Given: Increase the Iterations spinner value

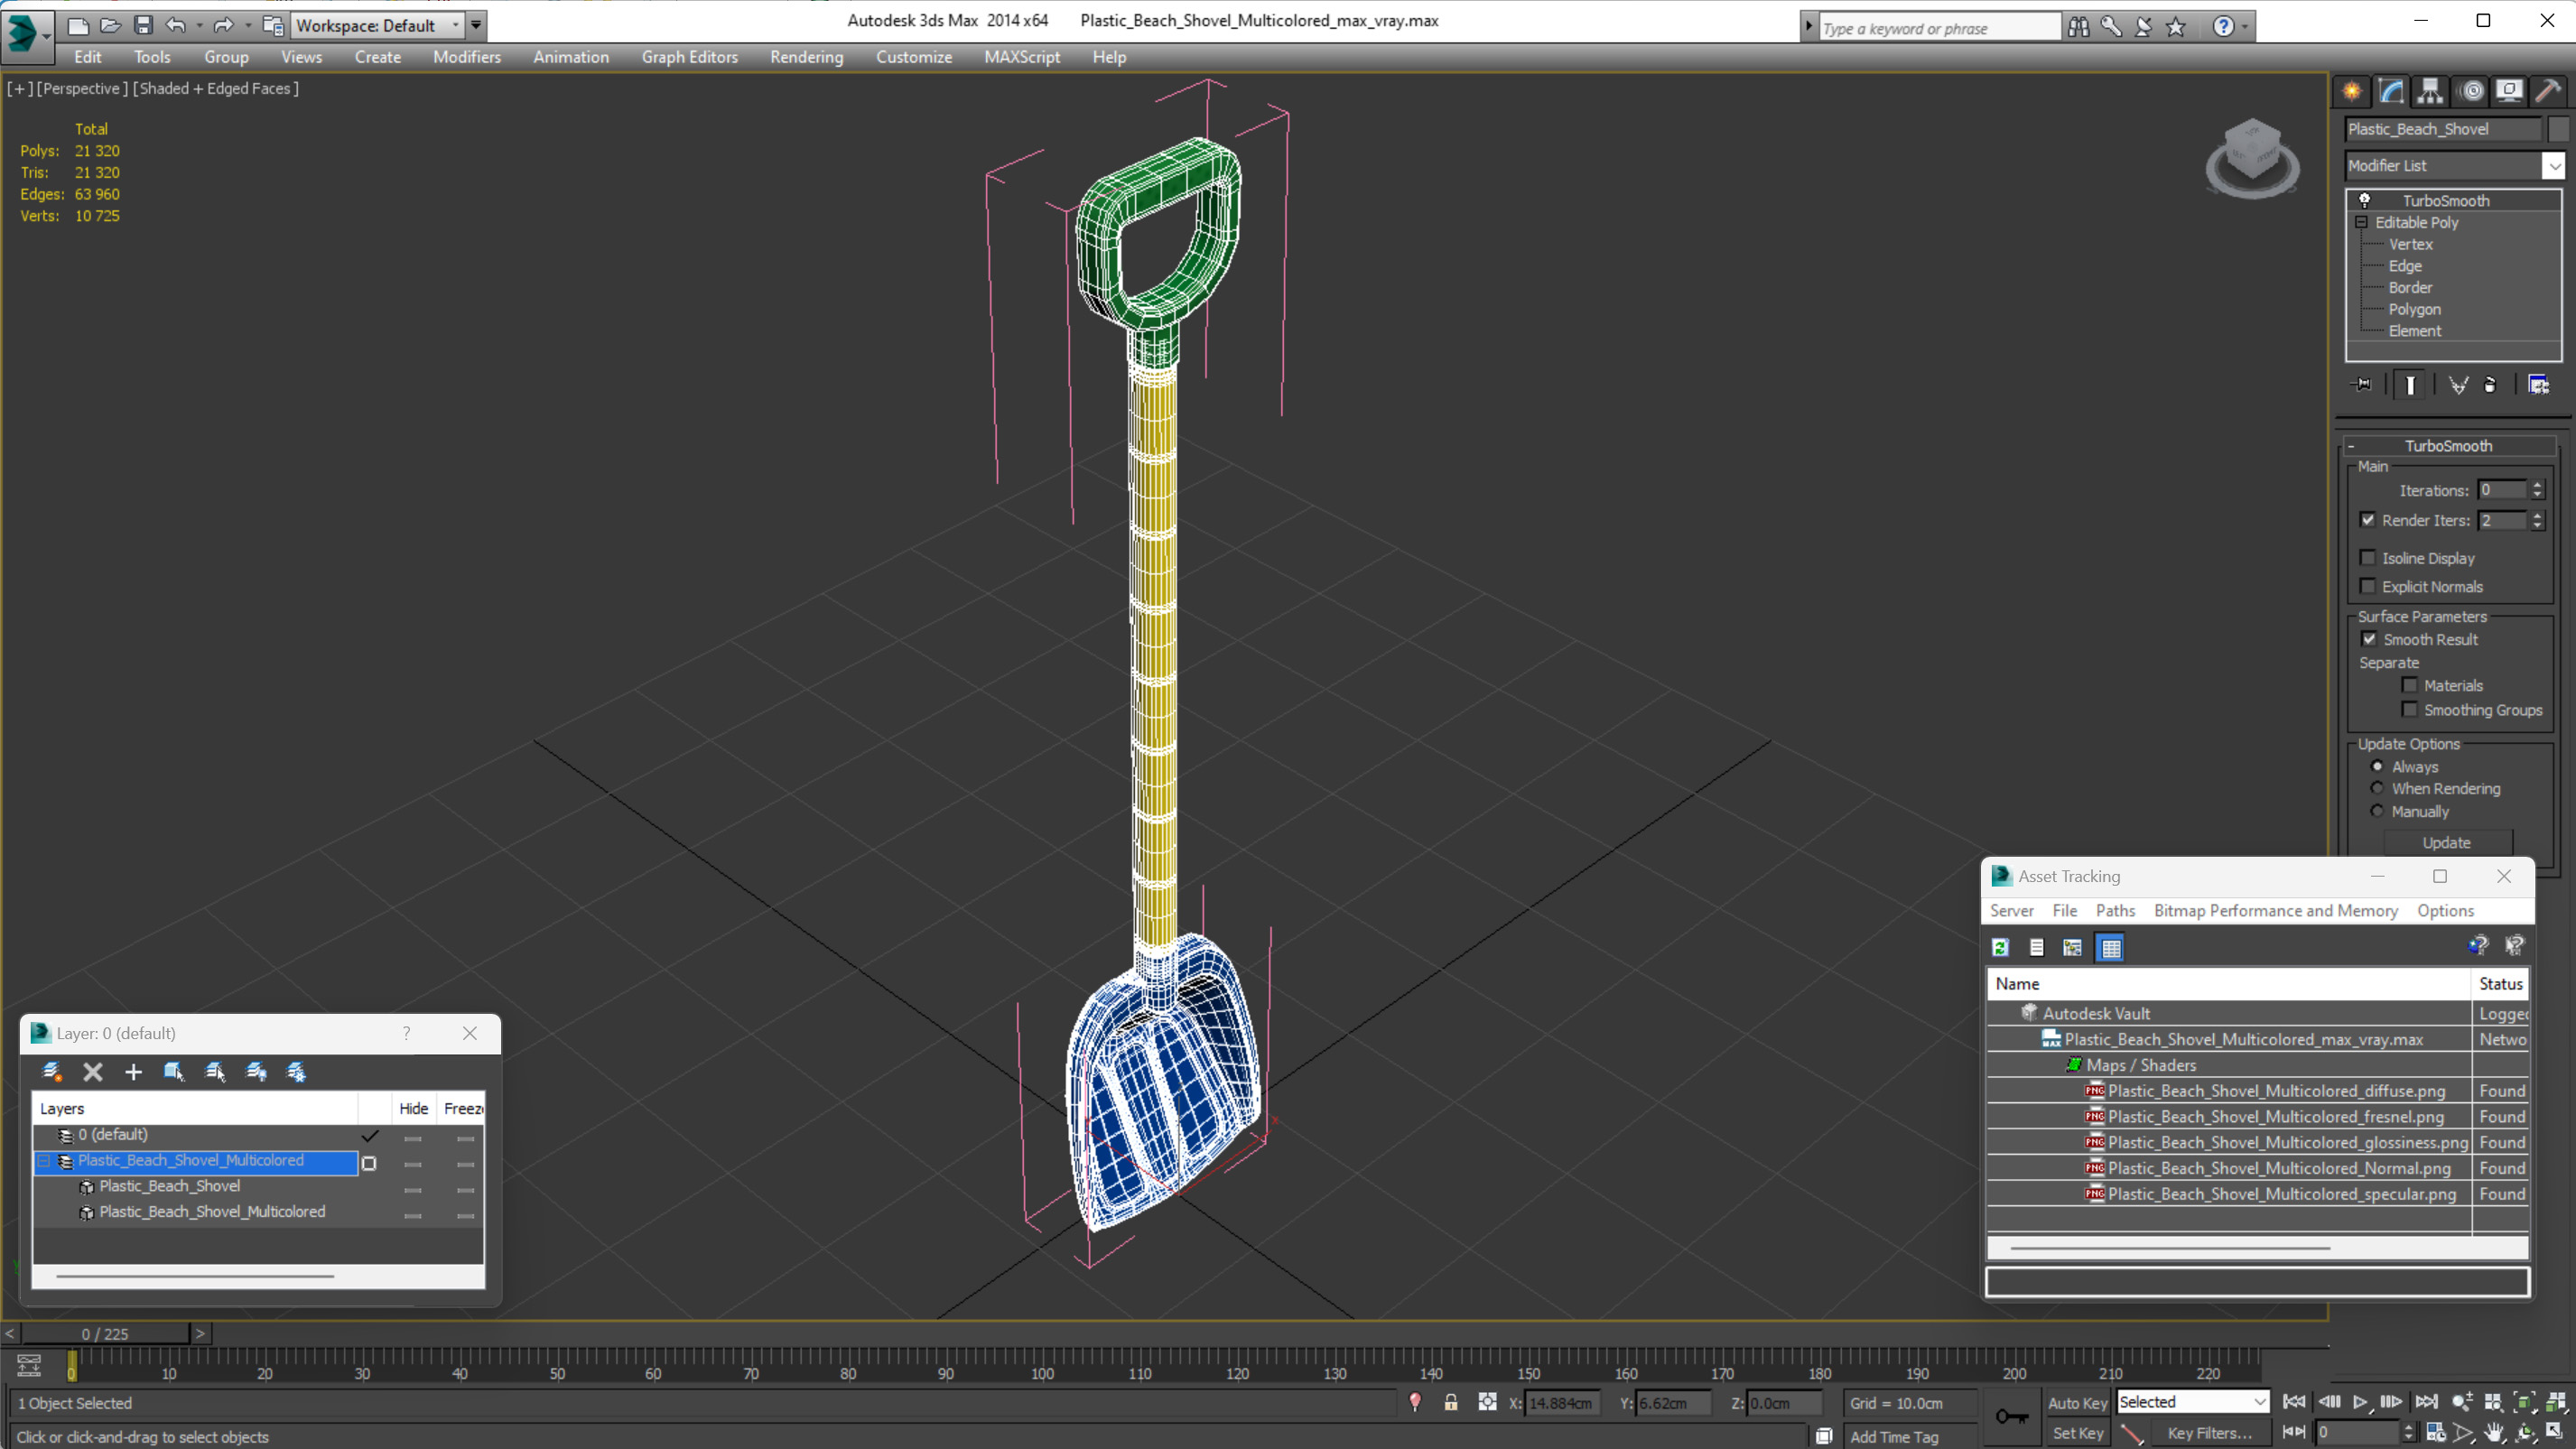Looking at the screenshot, I should point(2537,486).
